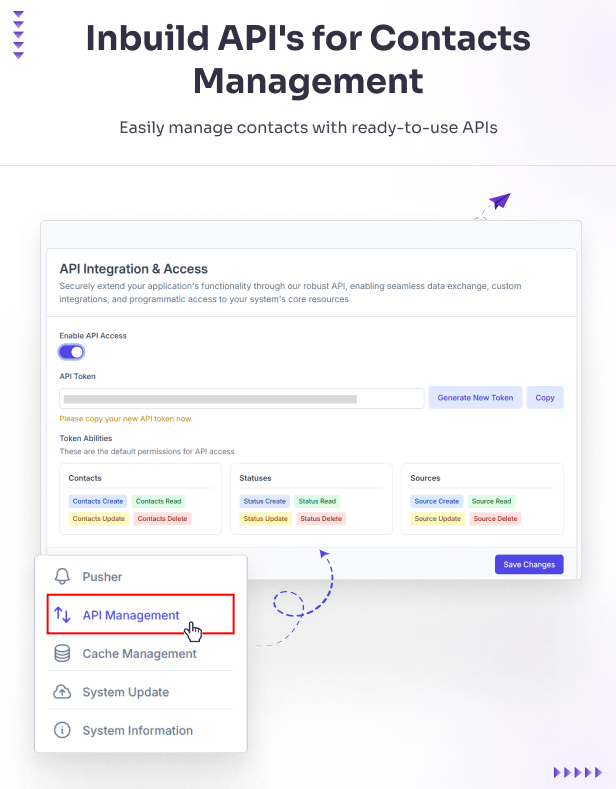Click the Source Read ability tag
The height and width of the screenshot is (789, 616).
491,501
